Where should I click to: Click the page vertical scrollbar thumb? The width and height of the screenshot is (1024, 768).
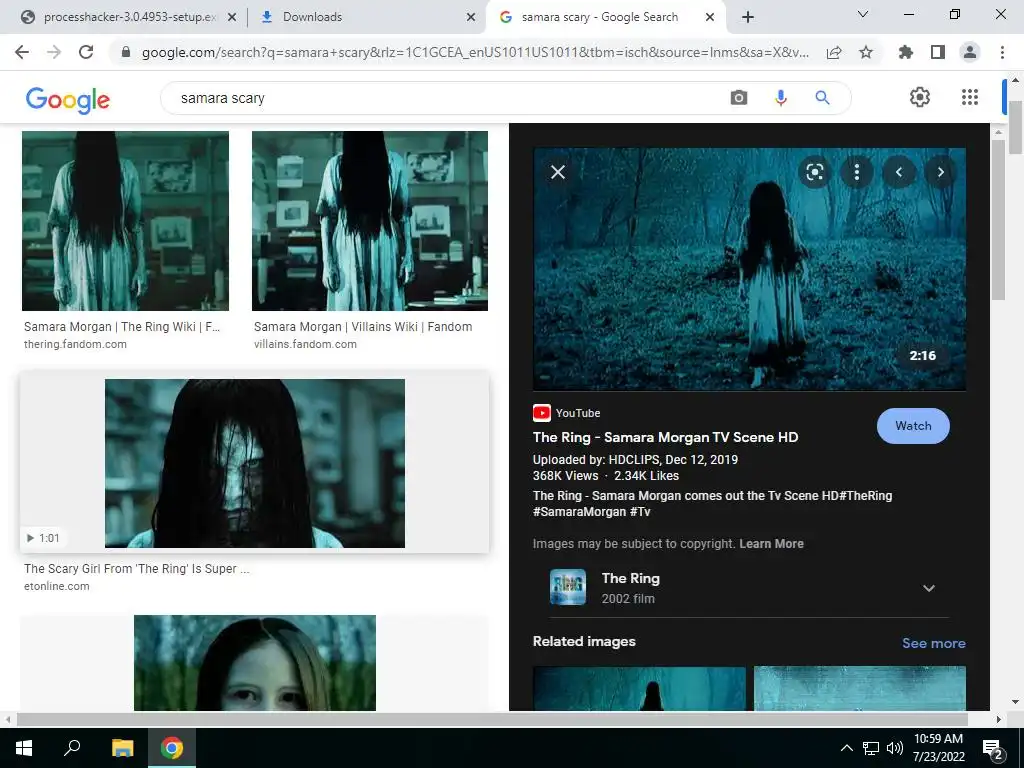tap(1015, 127)
